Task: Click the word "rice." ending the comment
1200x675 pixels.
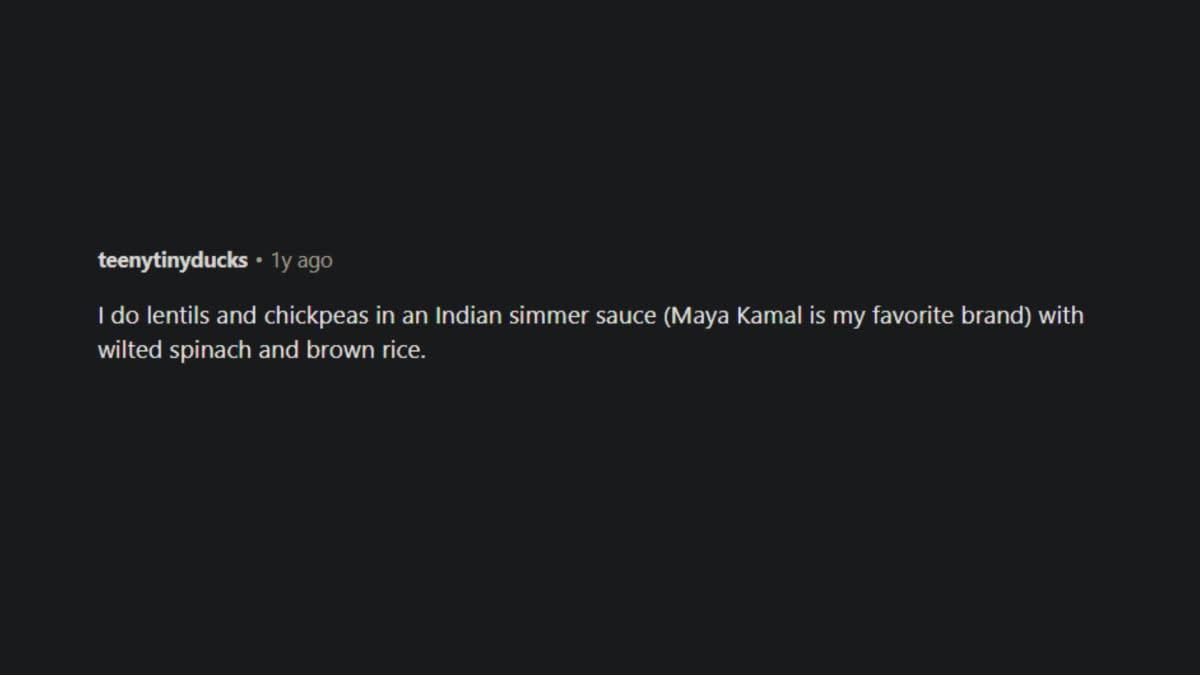Action: click(402, 352)
